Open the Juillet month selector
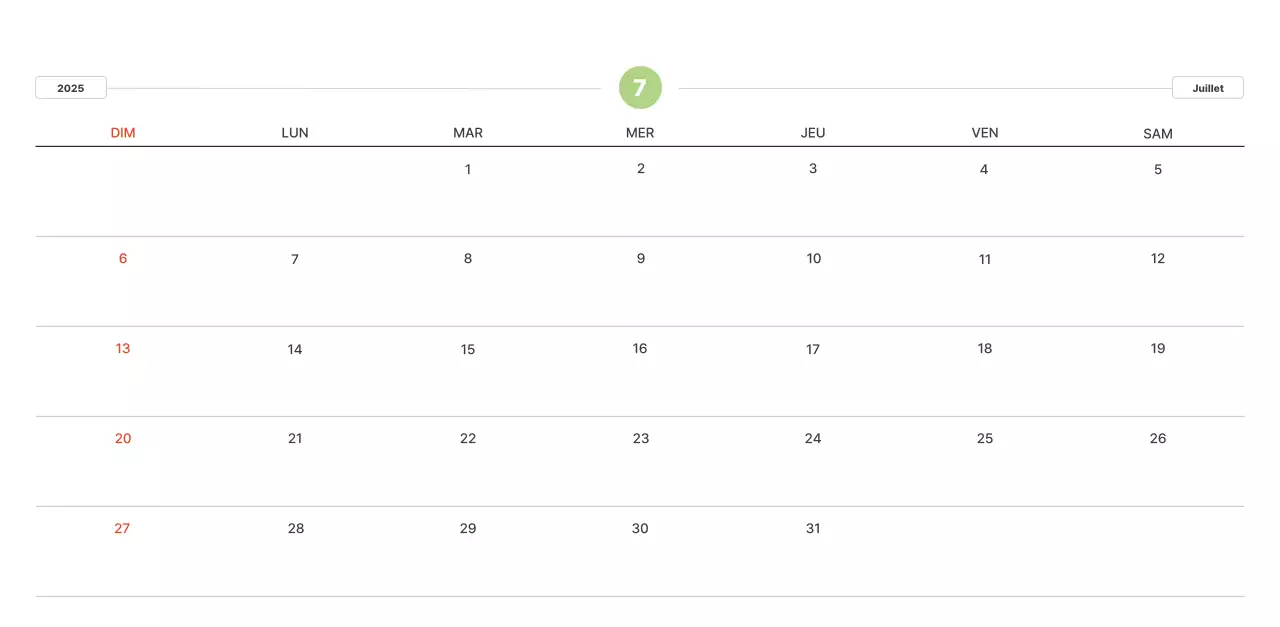The width and height of the screenshot is (1280, 627). pyautogui.click(x=1207, y=88)
